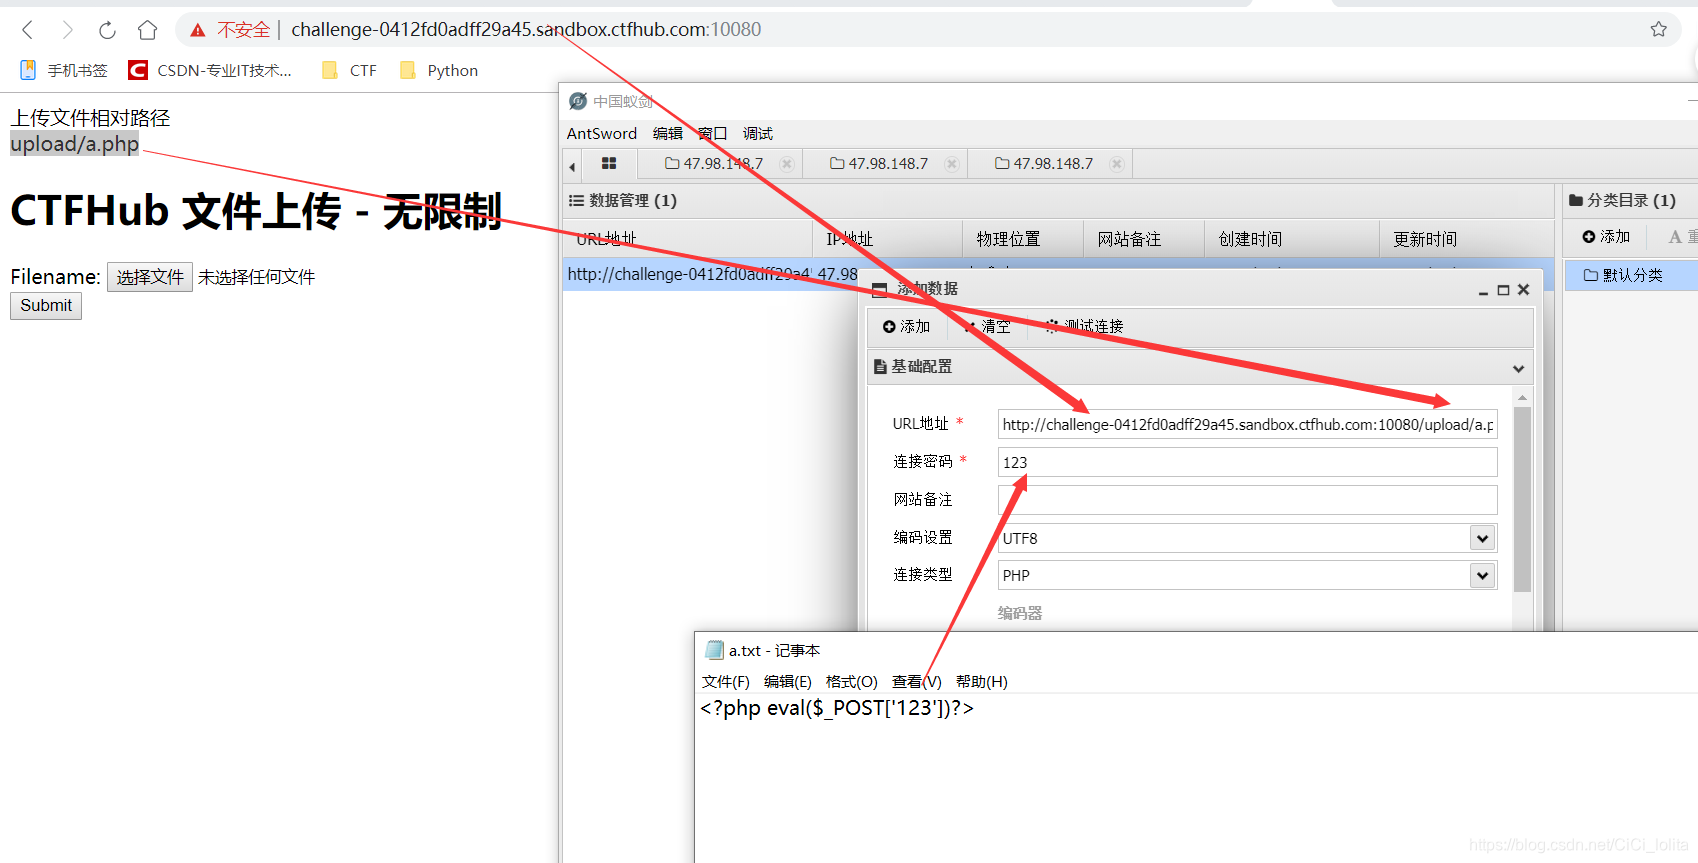This screenshot has height=863, width=1698.
Task: Click the browser forward arrow
Action: 67,30
